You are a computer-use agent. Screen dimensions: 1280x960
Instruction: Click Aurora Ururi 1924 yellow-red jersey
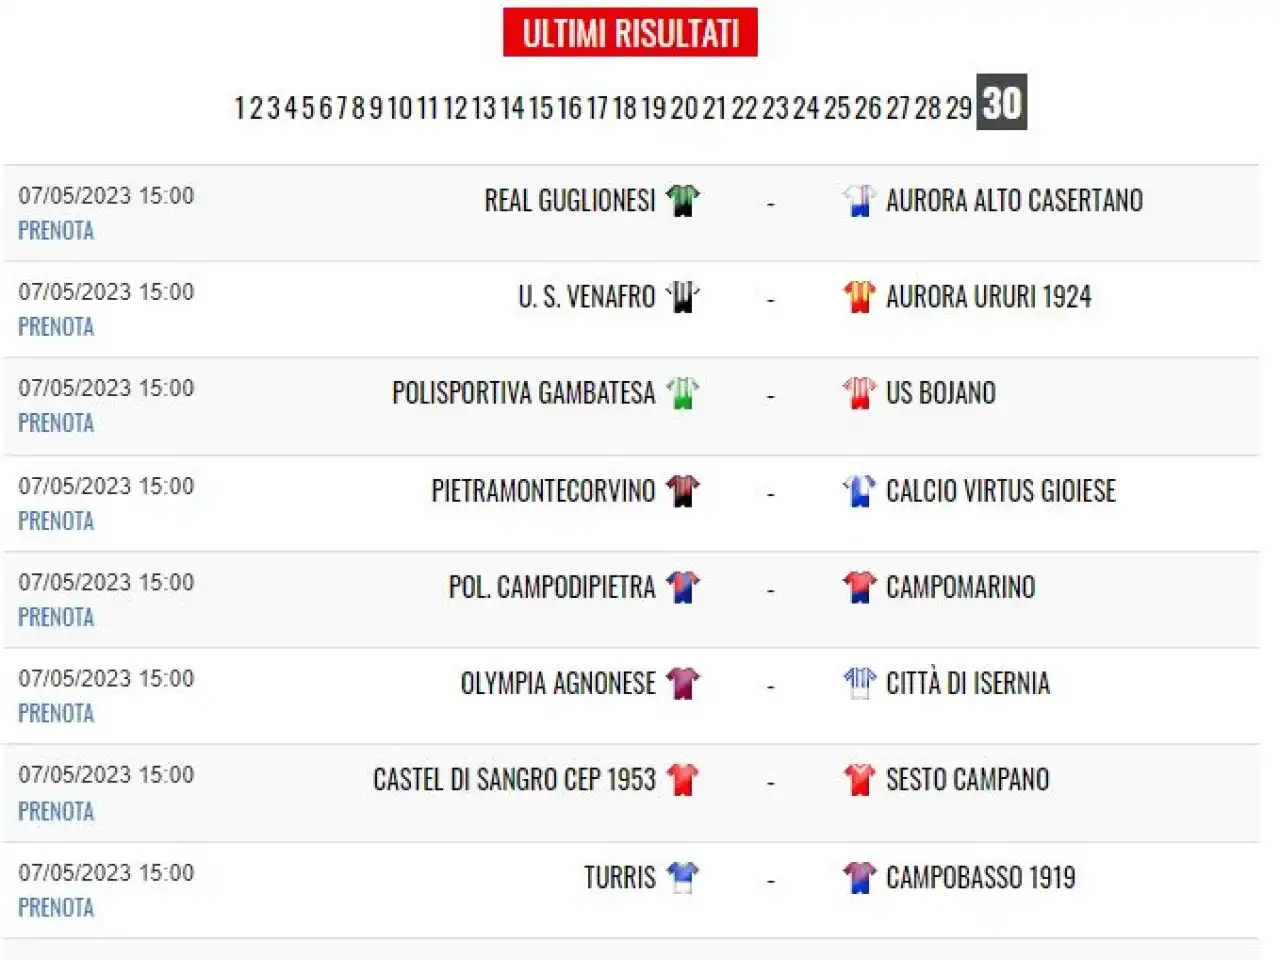coord(859,296)
